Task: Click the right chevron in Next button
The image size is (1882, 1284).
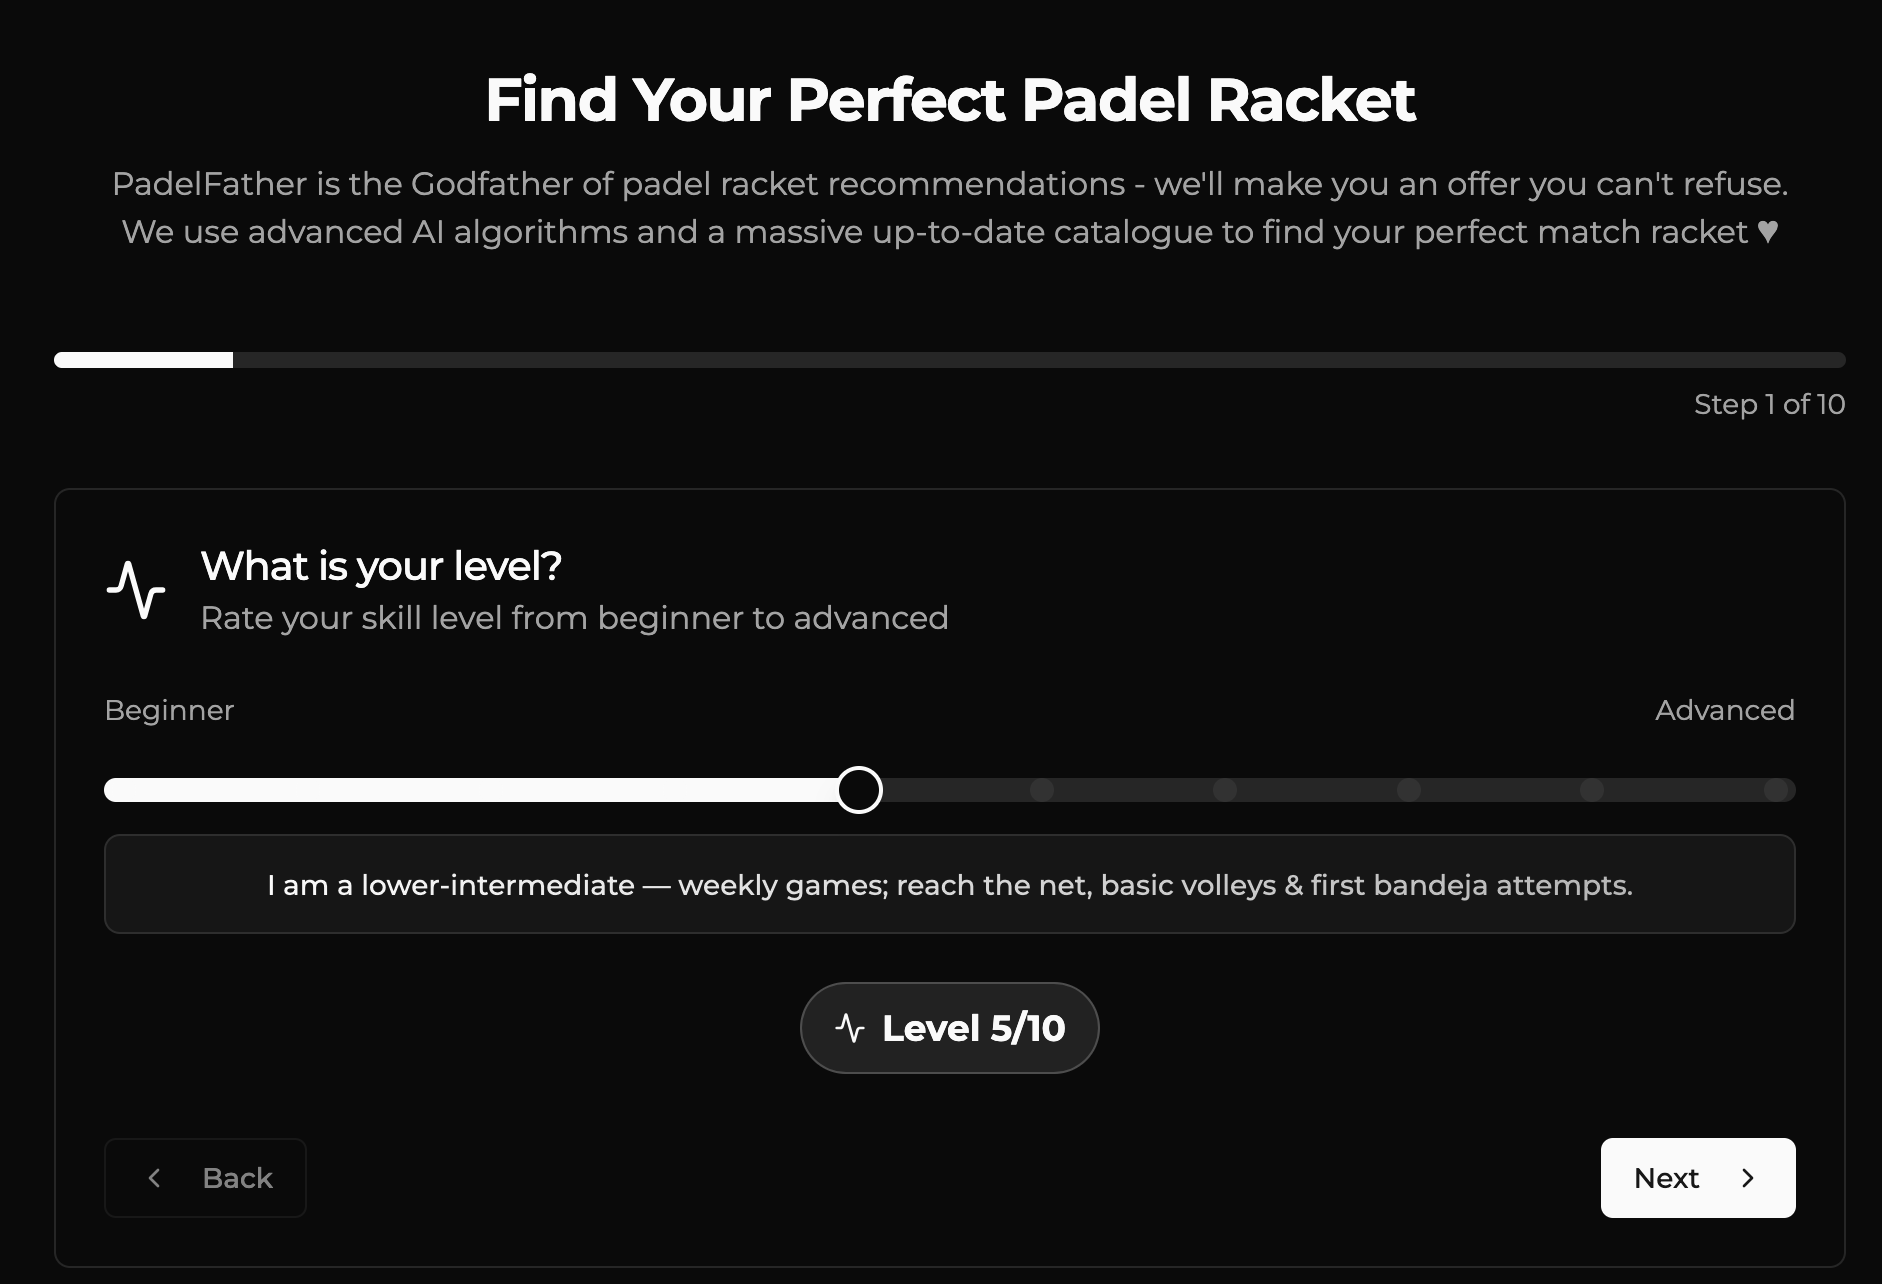Action: click(x=1748, y=1178)
